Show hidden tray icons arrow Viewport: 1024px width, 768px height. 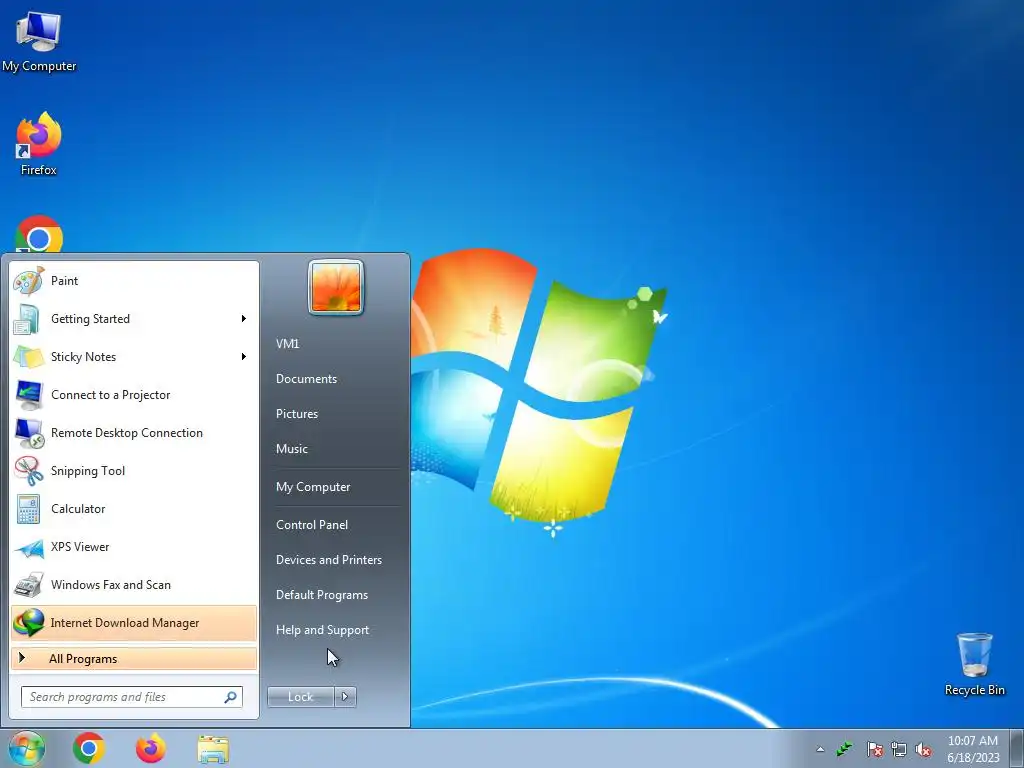tap(820, 749)
